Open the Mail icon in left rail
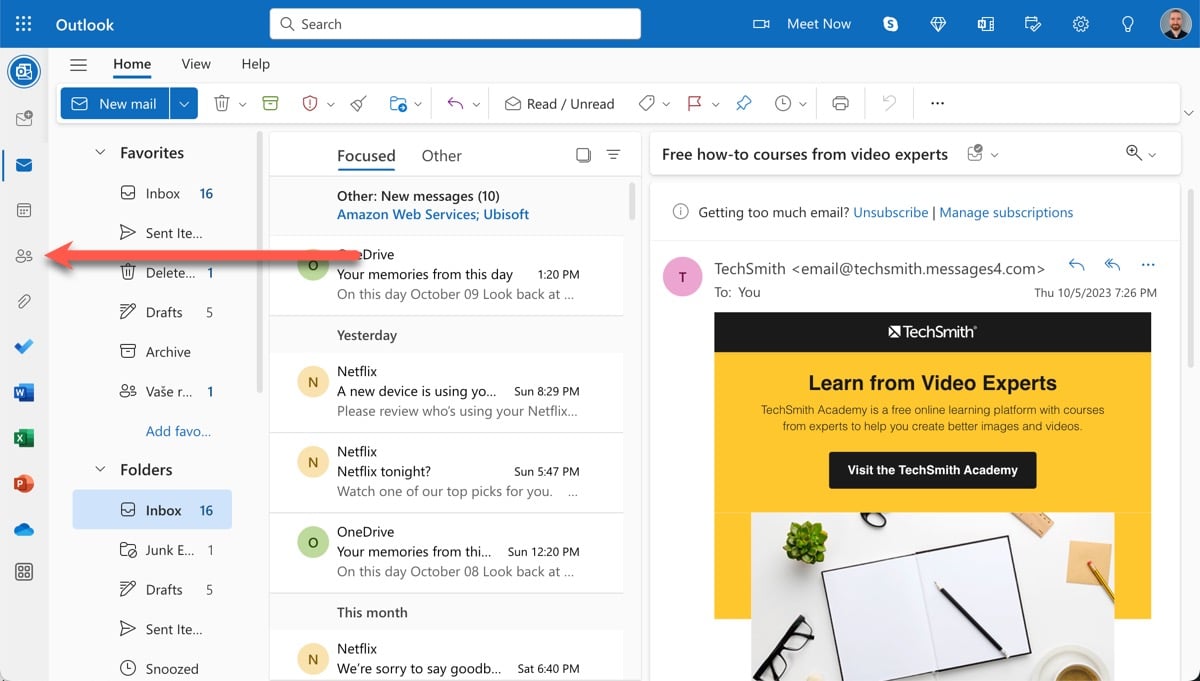 coord(24,165)
